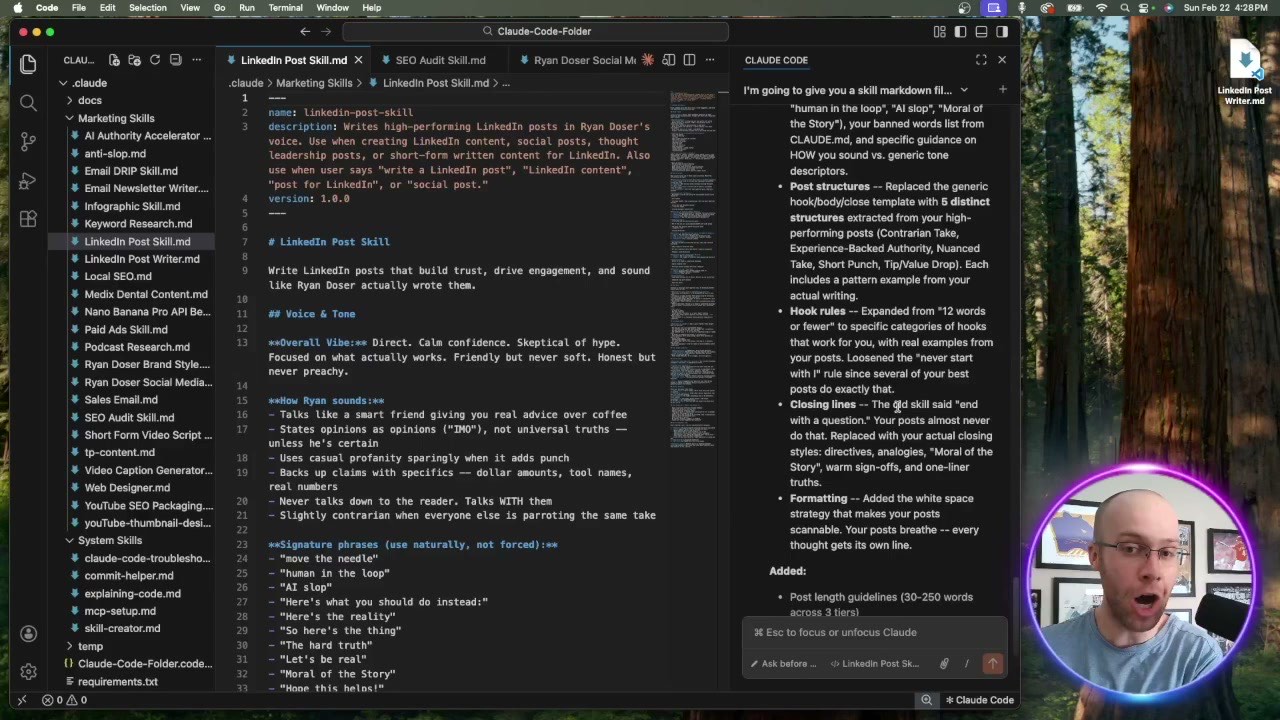Collapse all folders in Explorer
Image resolution: width=1280 pixels, height=720 pixels.
[175, 60]
